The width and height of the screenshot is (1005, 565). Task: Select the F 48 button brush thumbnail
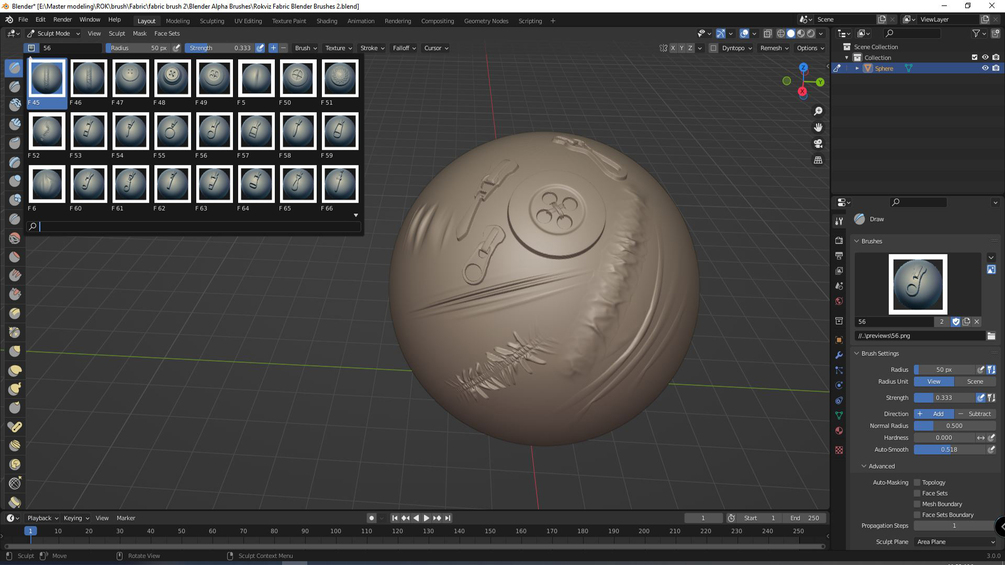172,78
